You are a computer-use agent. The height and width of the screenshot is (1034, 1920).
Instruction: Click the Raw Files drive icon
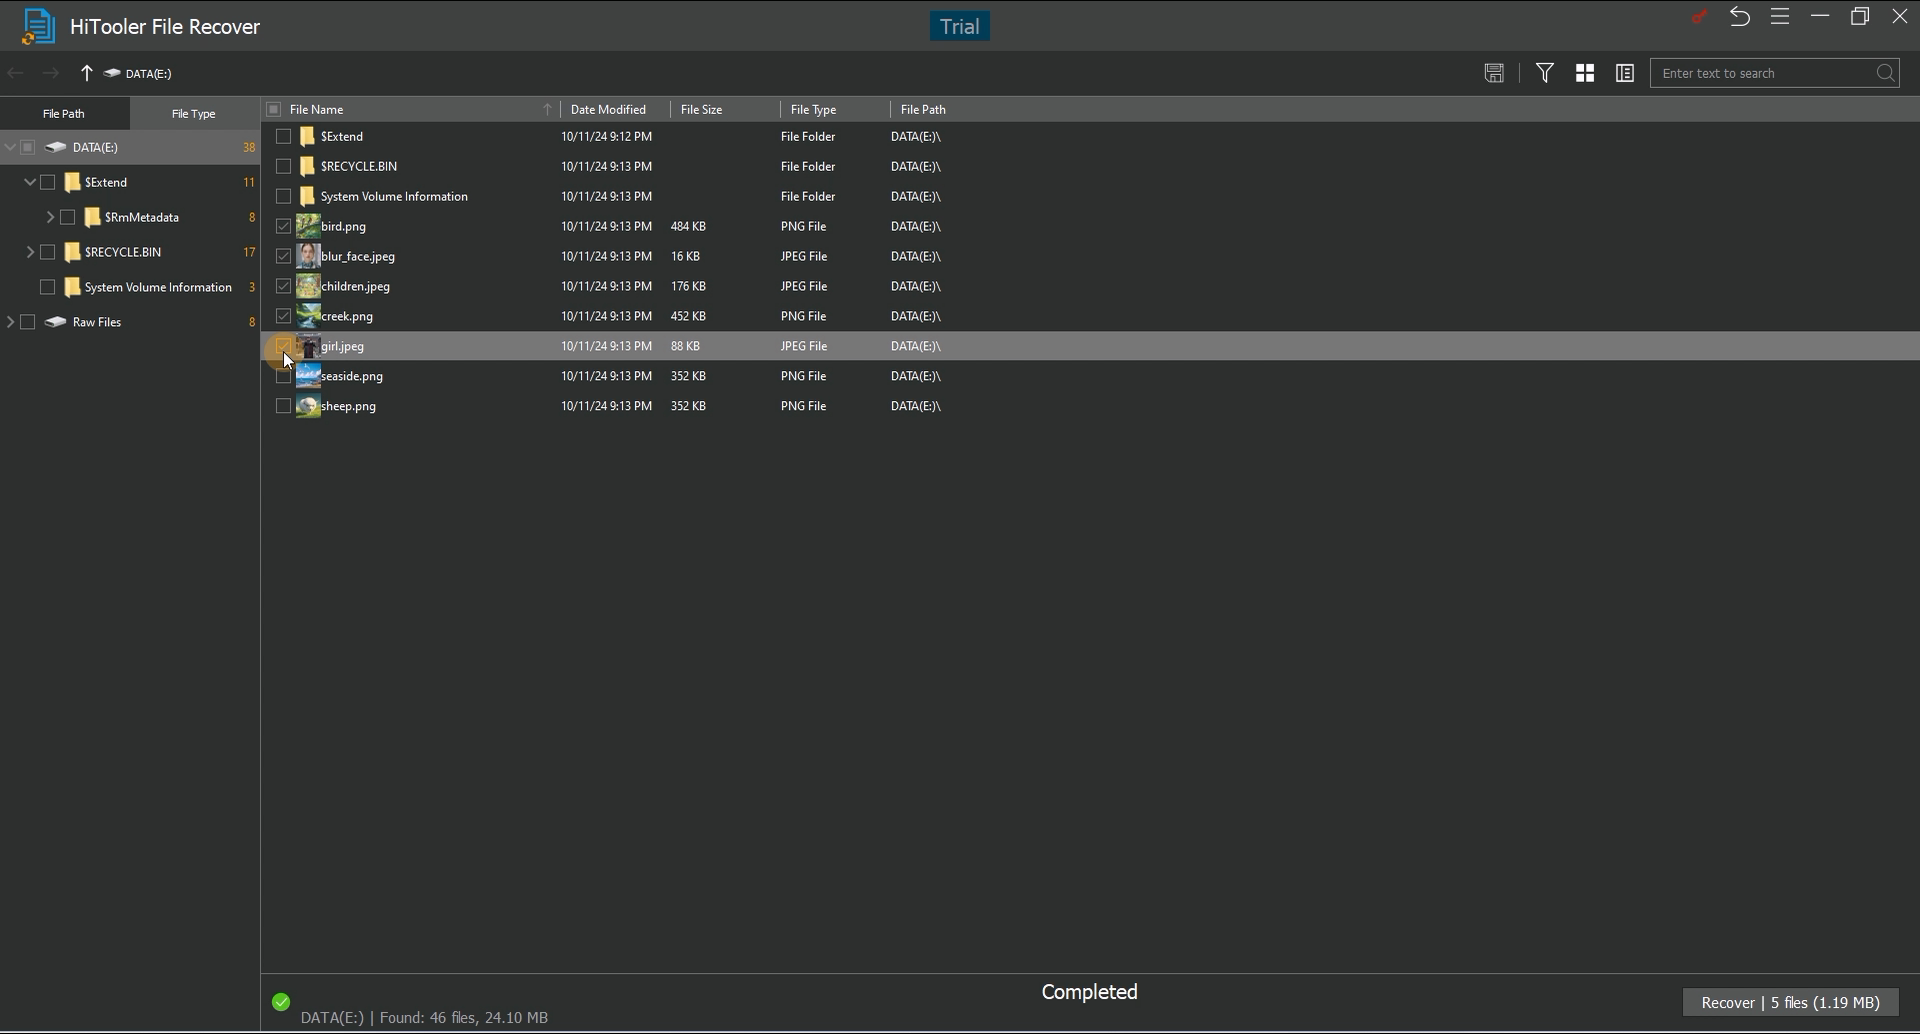pos(55,322)
